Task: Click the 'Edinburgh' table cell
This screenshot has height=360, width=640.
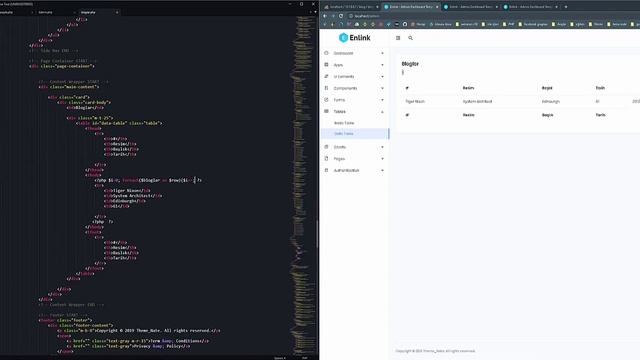Action: 551,101
